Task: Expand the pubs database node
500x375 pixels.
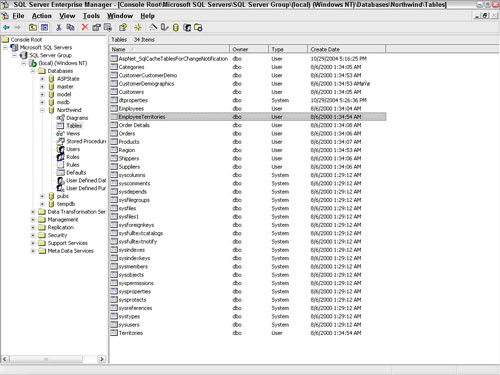Action: [42, 196]
